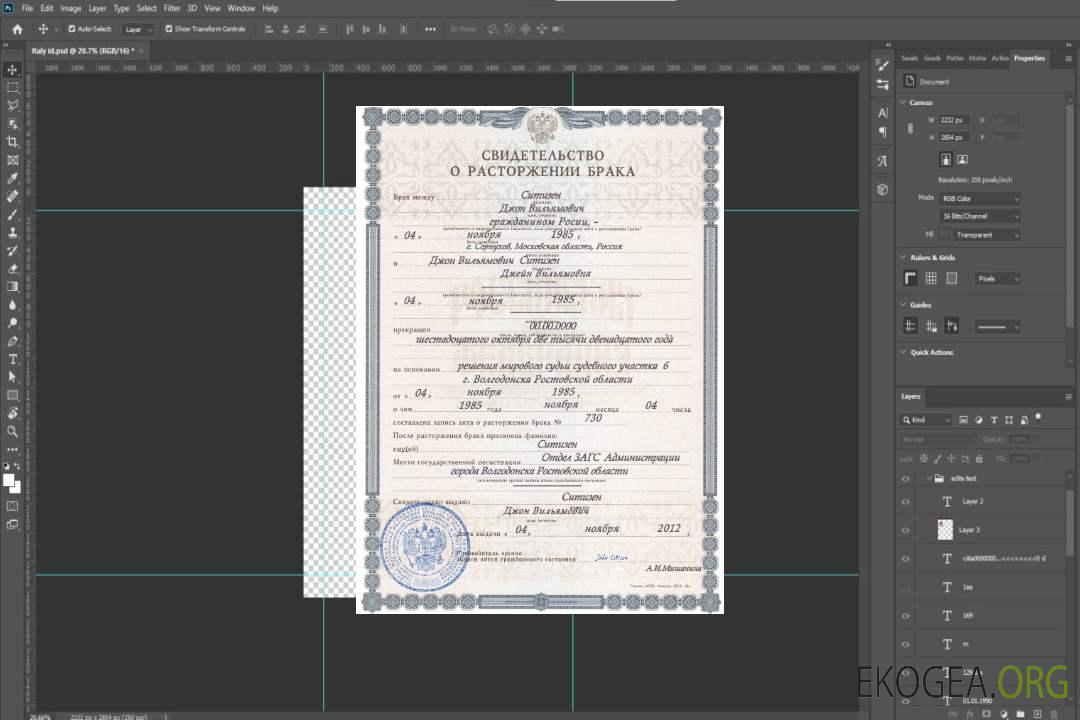Viewport: 1080px width, 720px height.
Task: Toggle width-height link chain icon
Action: pyautogui.click(x=911, y=128)
